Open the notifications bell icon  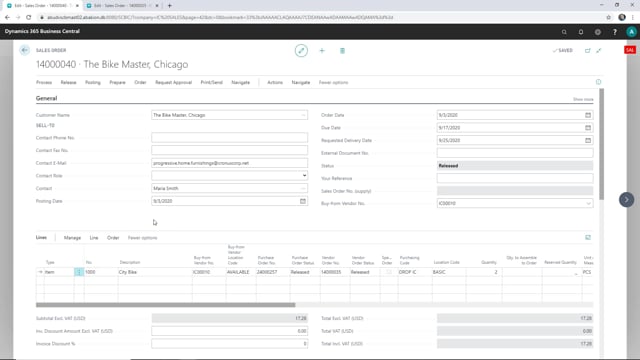(581, 32)
